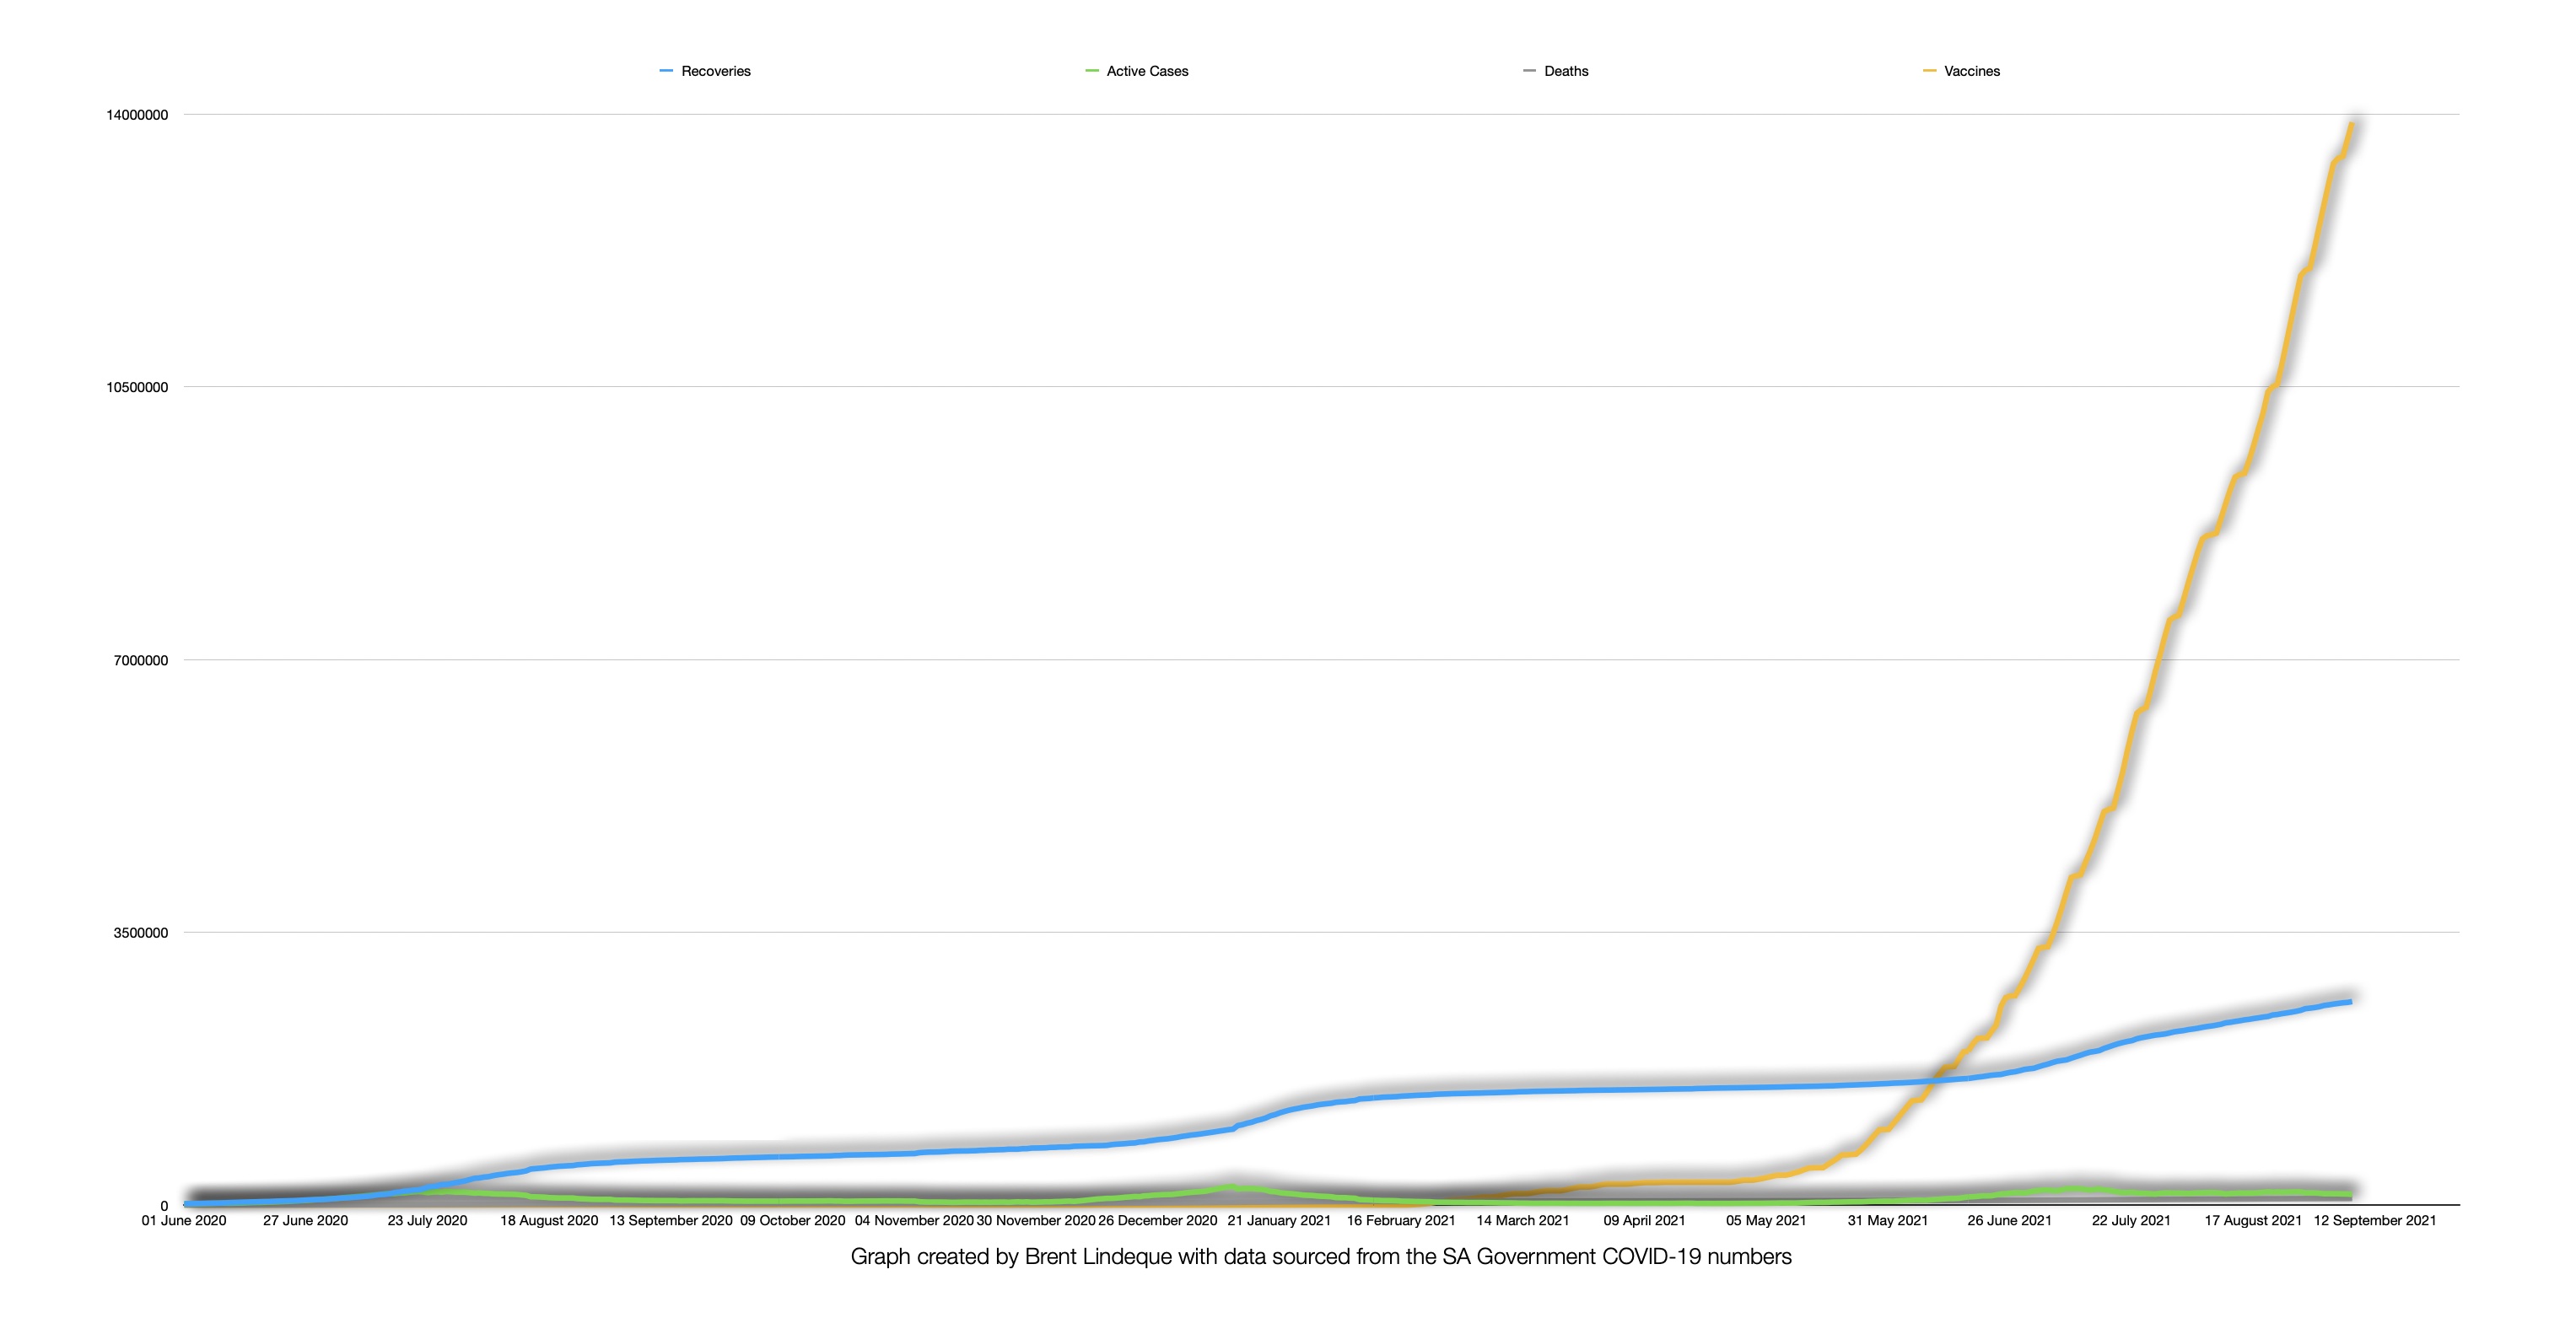Screen dimensions: 2576x1334
Task: Click the 18 August 2020 date label
Action: (x=549, y=1220)
